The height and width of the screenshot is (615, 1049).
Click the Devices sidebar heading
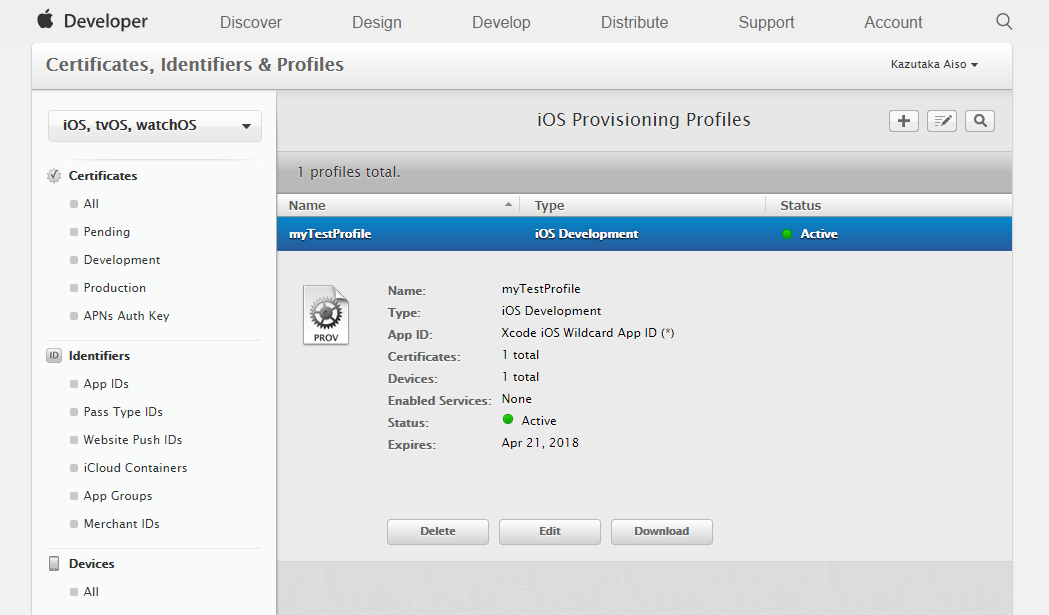coord(91,563)
